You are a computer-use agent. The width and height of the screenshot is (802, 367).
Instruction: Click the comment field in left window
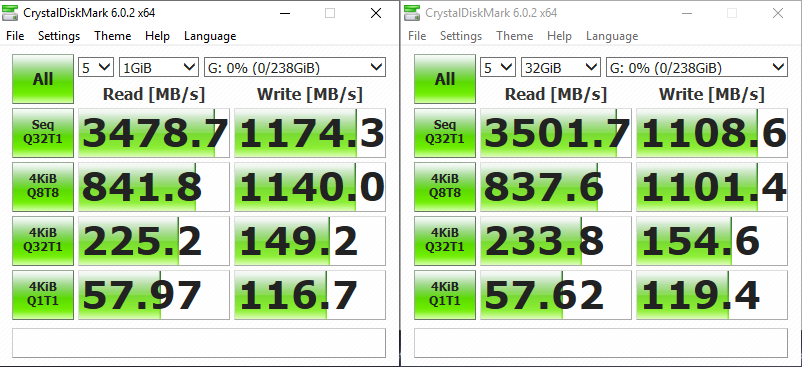pyautogui.click(x=199, y=343)
